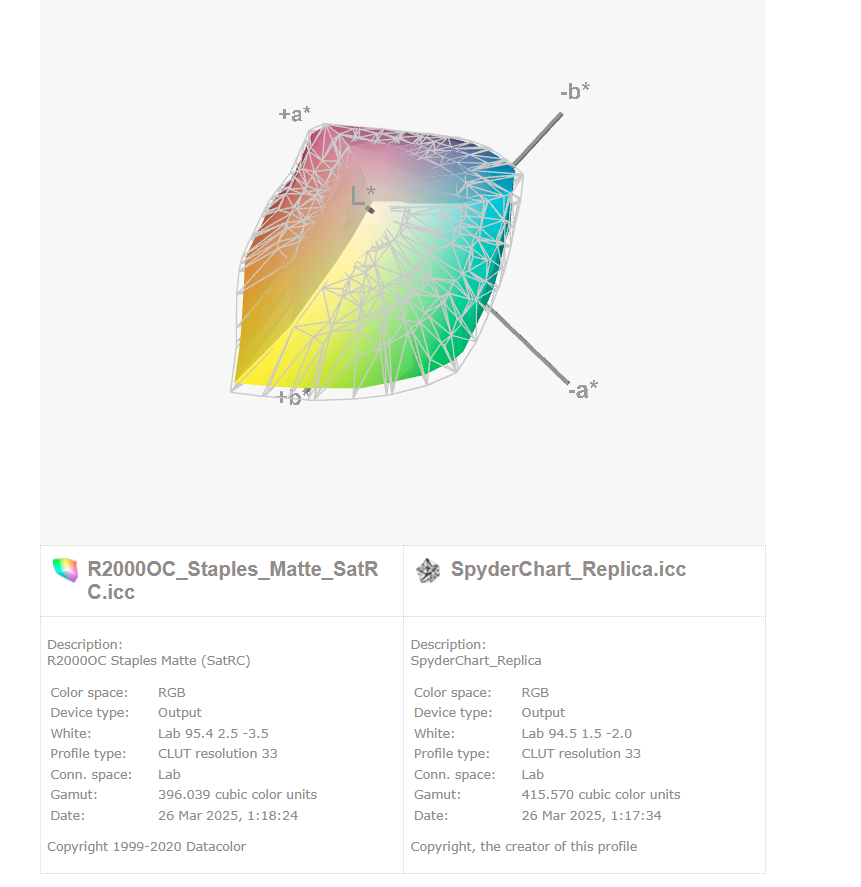Select the R2000OC_Staples_Matte_SatRC.icc profile title
Image resolution: width=861 pixels, height=887 pixels.
(232, 580)
